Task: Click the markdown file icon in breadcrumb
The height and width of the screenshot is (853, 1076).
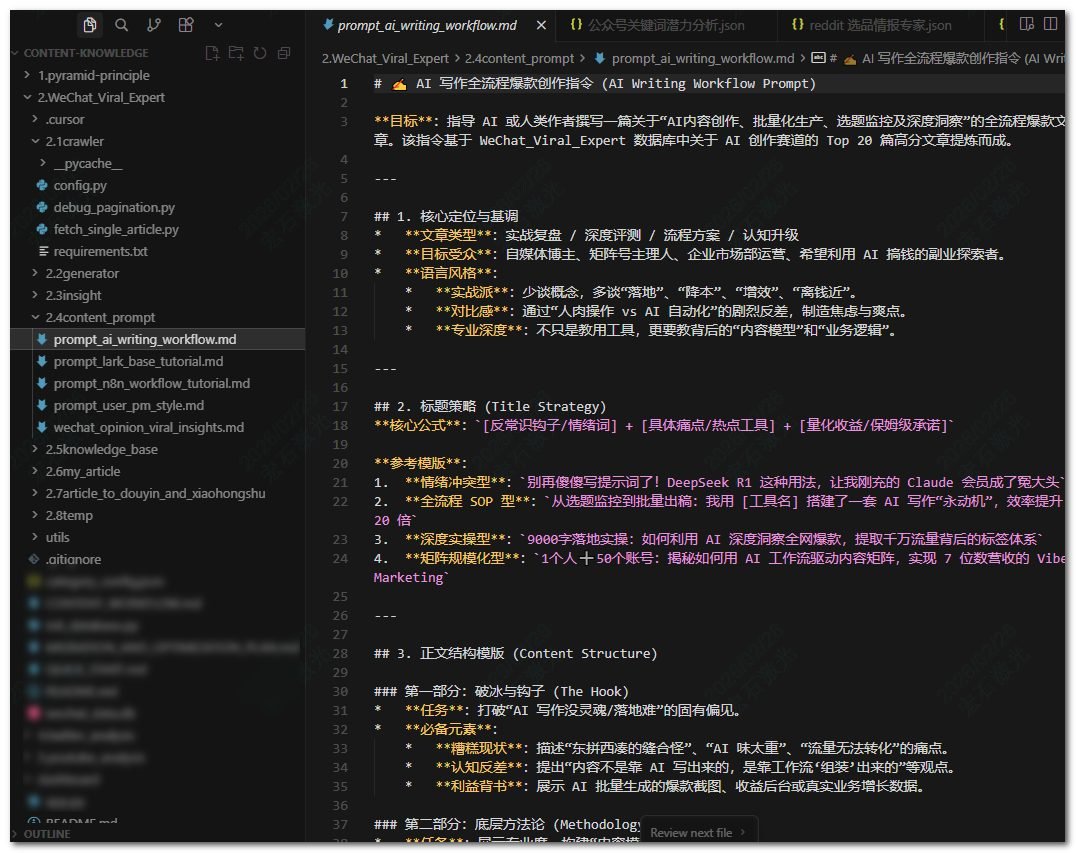Action: click(x=600, y=58)
